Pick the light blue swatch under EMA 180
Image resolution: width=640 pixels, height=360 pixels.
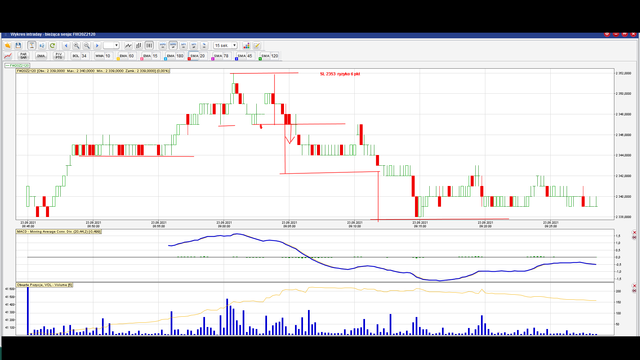click(165, 59)
